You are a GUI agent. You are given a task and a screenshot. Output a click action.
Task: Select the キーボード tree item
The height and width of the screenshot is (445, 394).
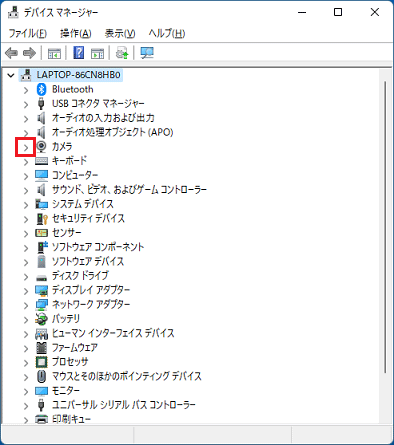click(69, 161)
